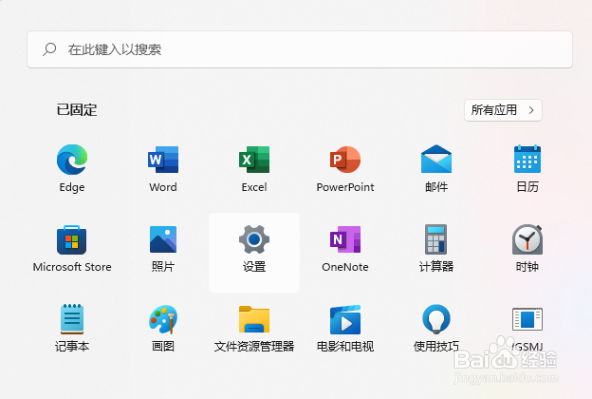Click the search box 在此键入以搜索
This screenshot has height=399, width=592.
tap(300, 49)
